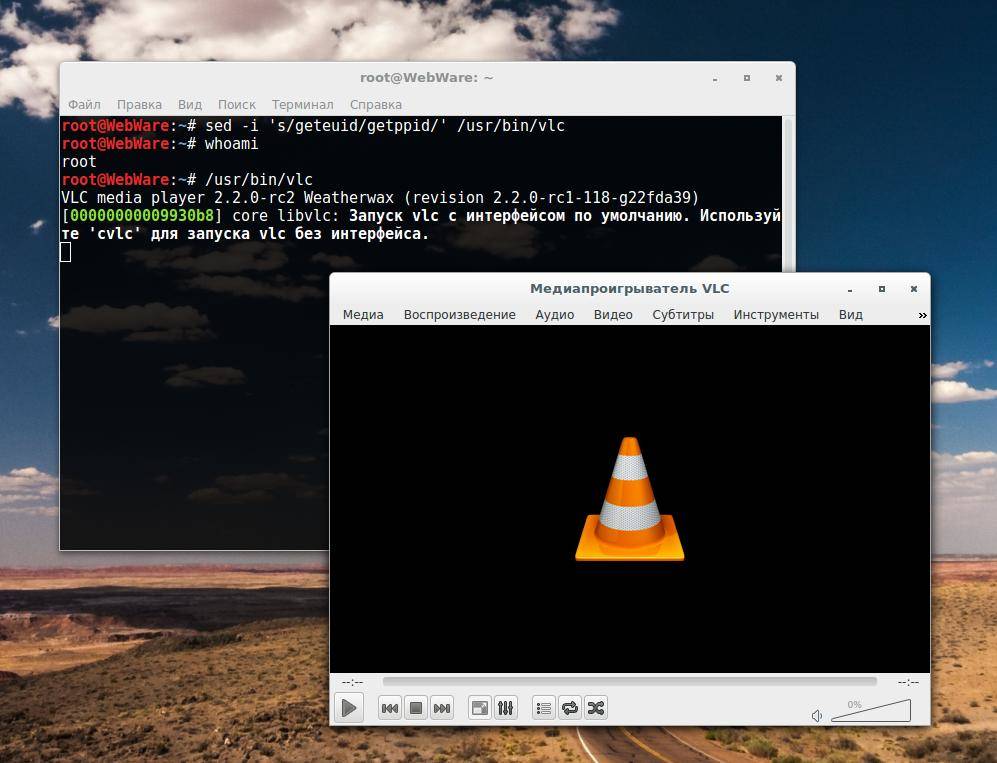The width and height of the screenshot is (997, 763).
Task: Toggle VLC fullscreen video mode
Action: point(480,708)
